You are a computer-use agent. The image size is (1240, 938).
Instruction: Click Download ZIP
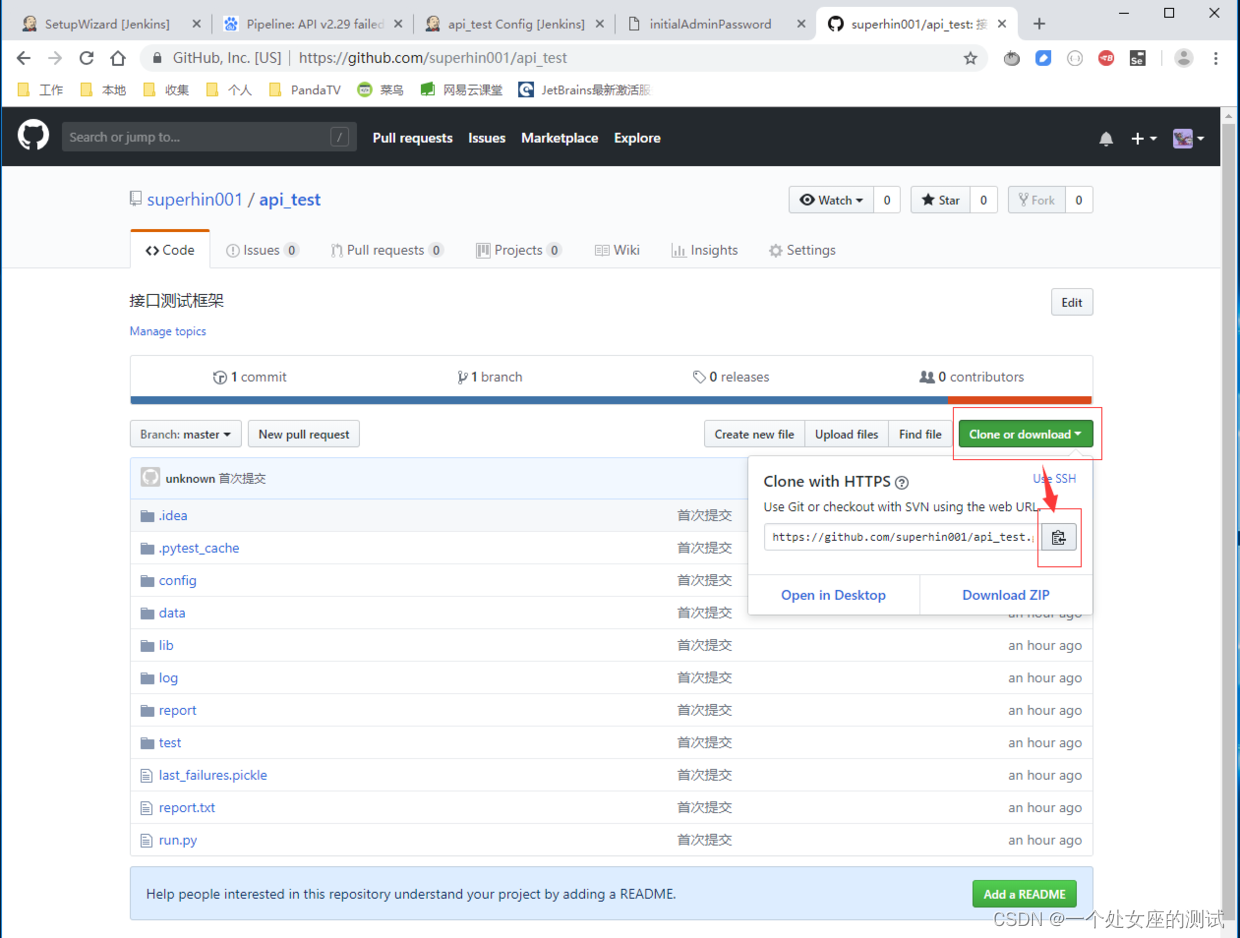[1006, 595]
